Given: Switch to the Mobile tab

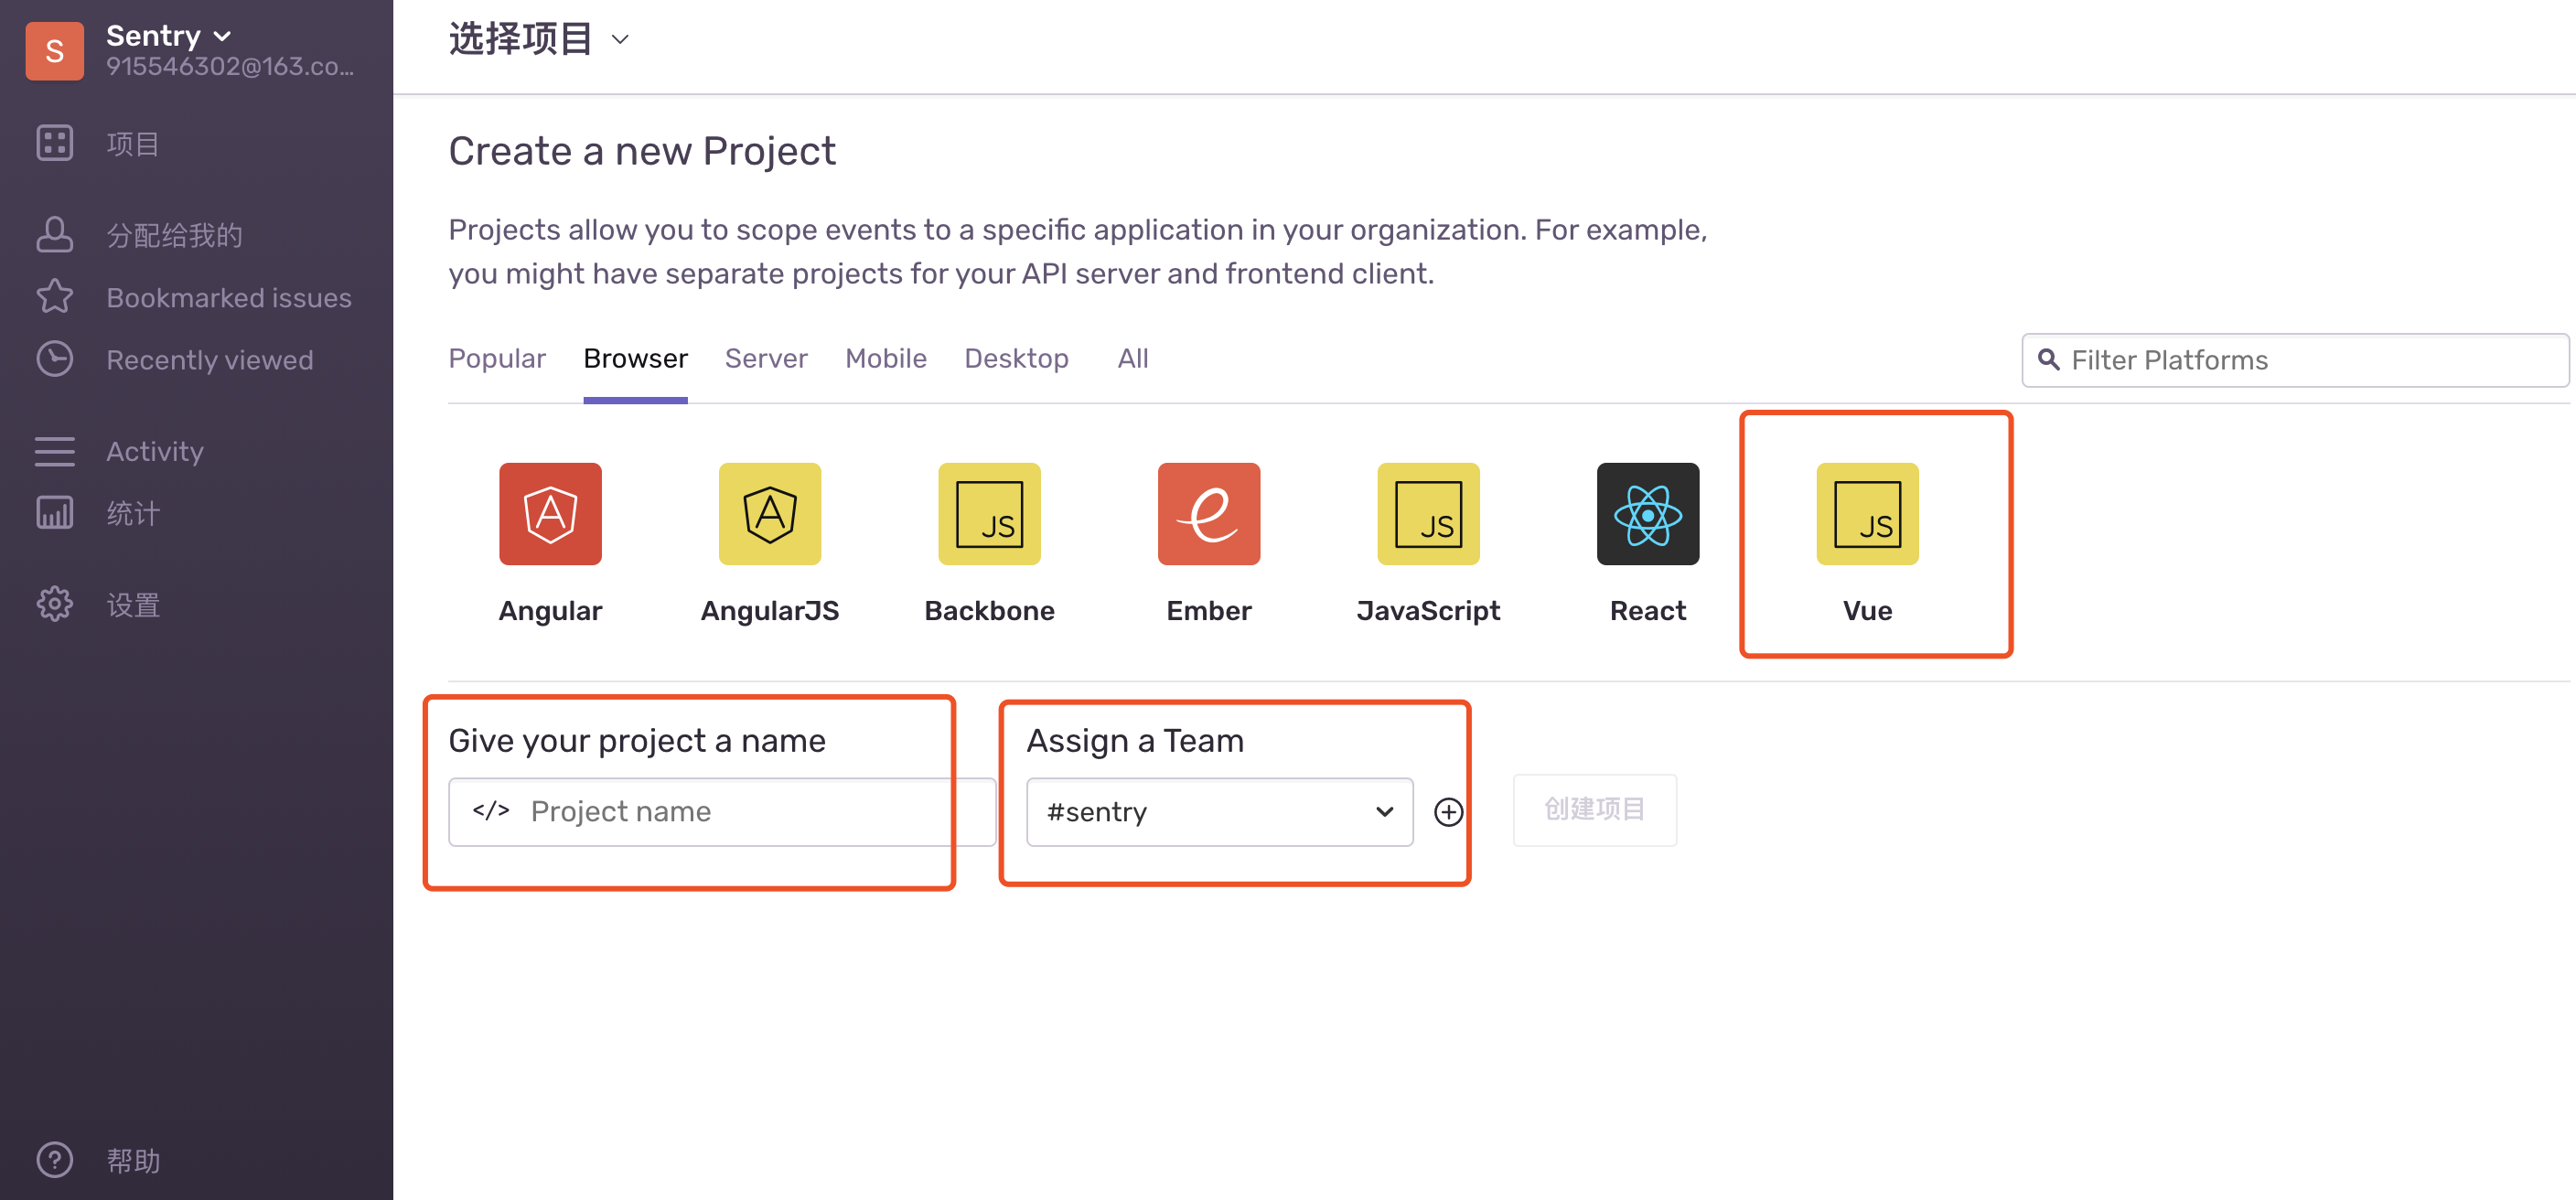Looking at the screenshot, I should pyautogui.click(x=885, y=358).
